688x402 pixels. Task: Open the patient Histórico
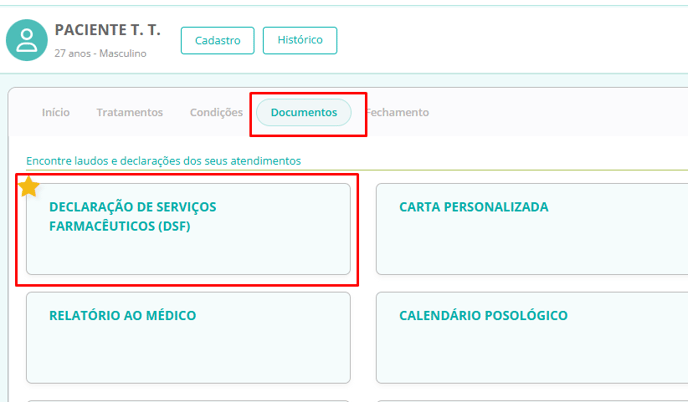click(299, 40)
